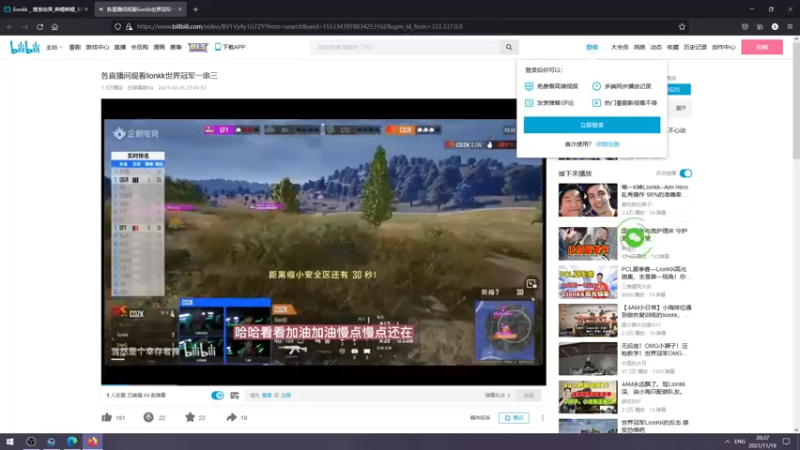The width and height of the screenshot is (800, 450).
Task: Open 大会员 header link
Action: 619,47
